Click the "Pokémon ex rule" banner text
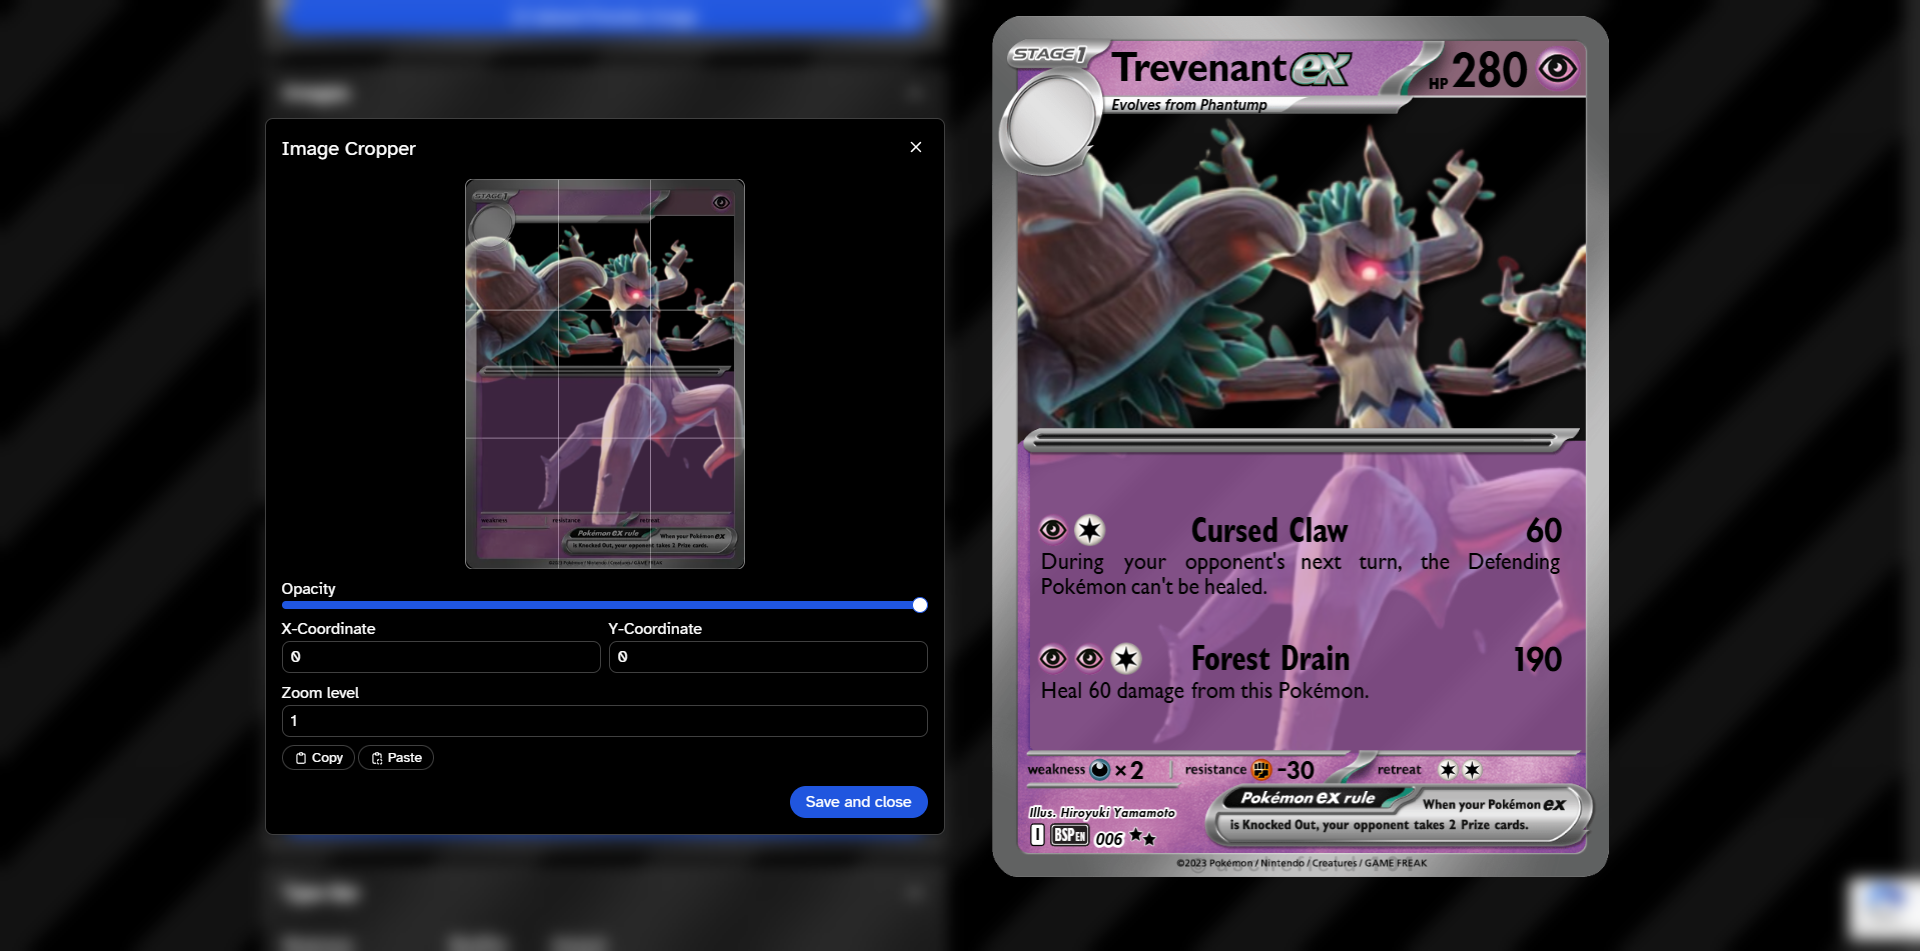The image size is (1920, 951). point(1308,797)
